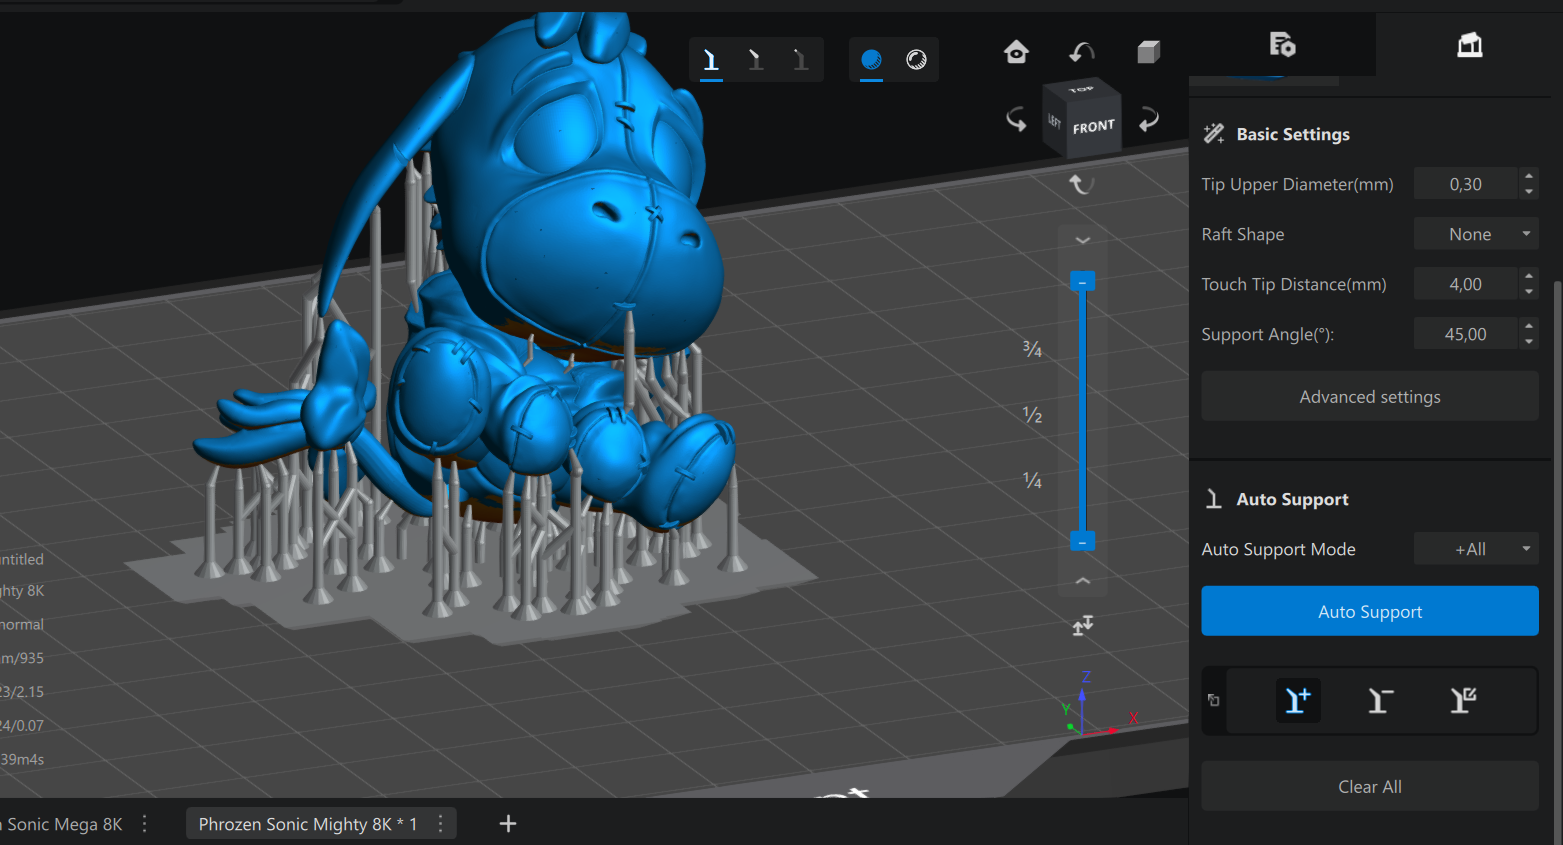Click the LEFT face of the view cube
This screenshot has width=1563, height=845.
click(x=1054, y=121)
